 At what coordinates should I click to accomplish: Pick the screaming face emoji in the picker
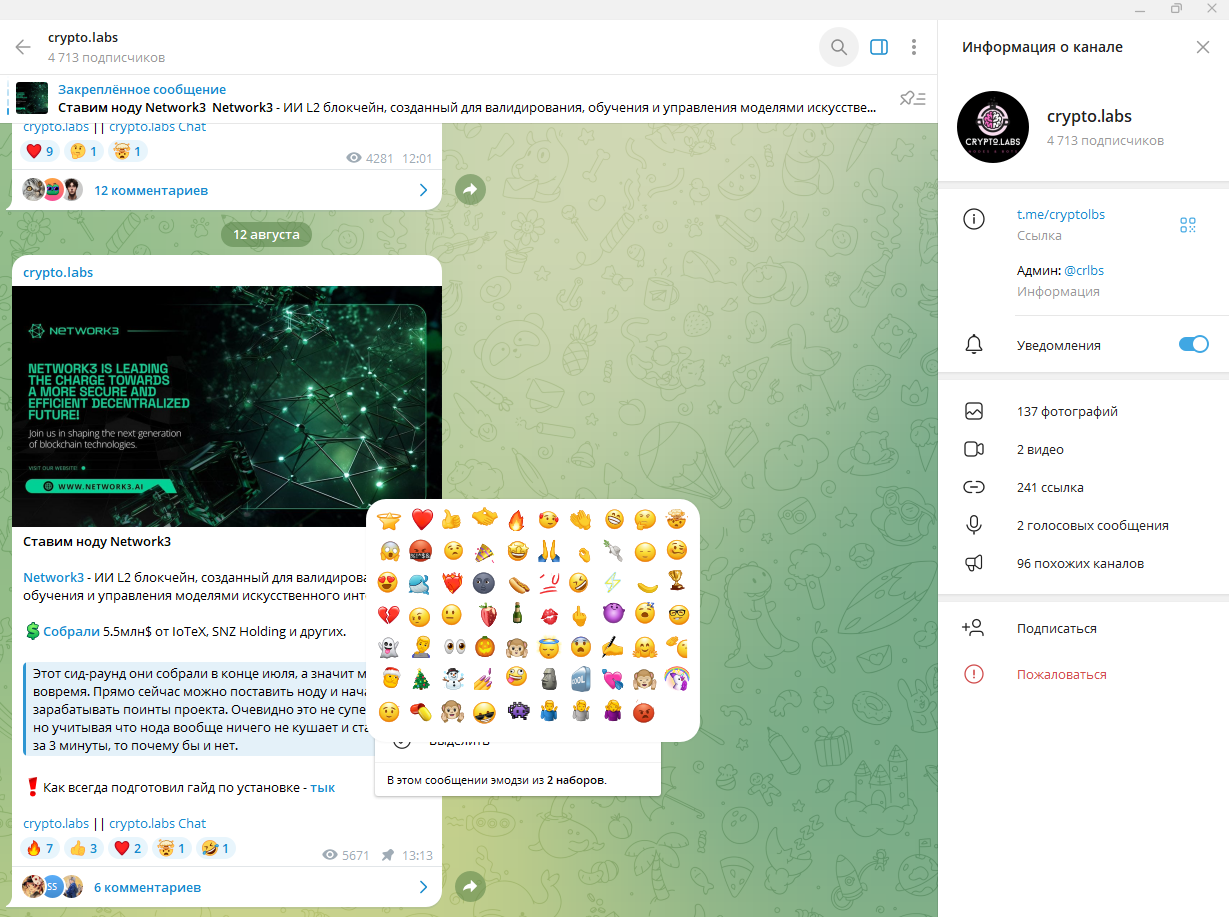pos(389,551)
